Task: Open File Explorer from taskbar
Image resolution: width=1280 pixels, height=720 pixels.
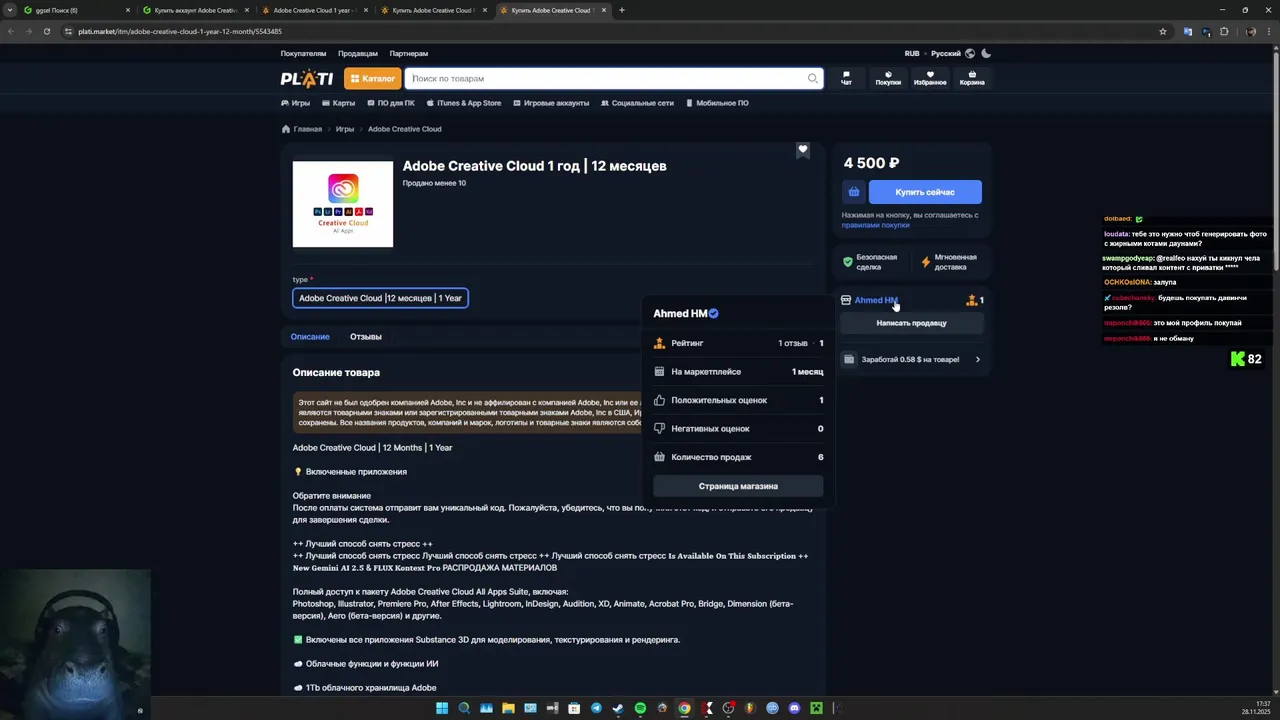Action: [x=508, y=708]
